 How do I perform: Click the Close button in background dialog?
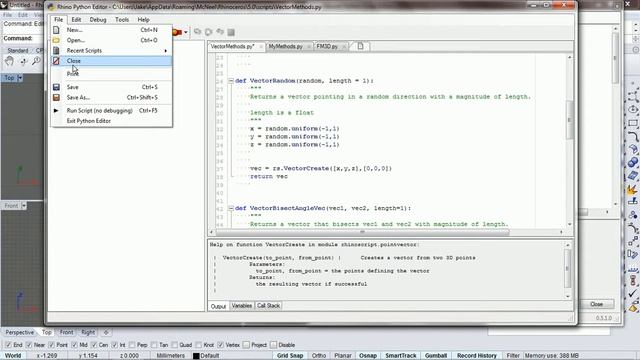(596, 304)
